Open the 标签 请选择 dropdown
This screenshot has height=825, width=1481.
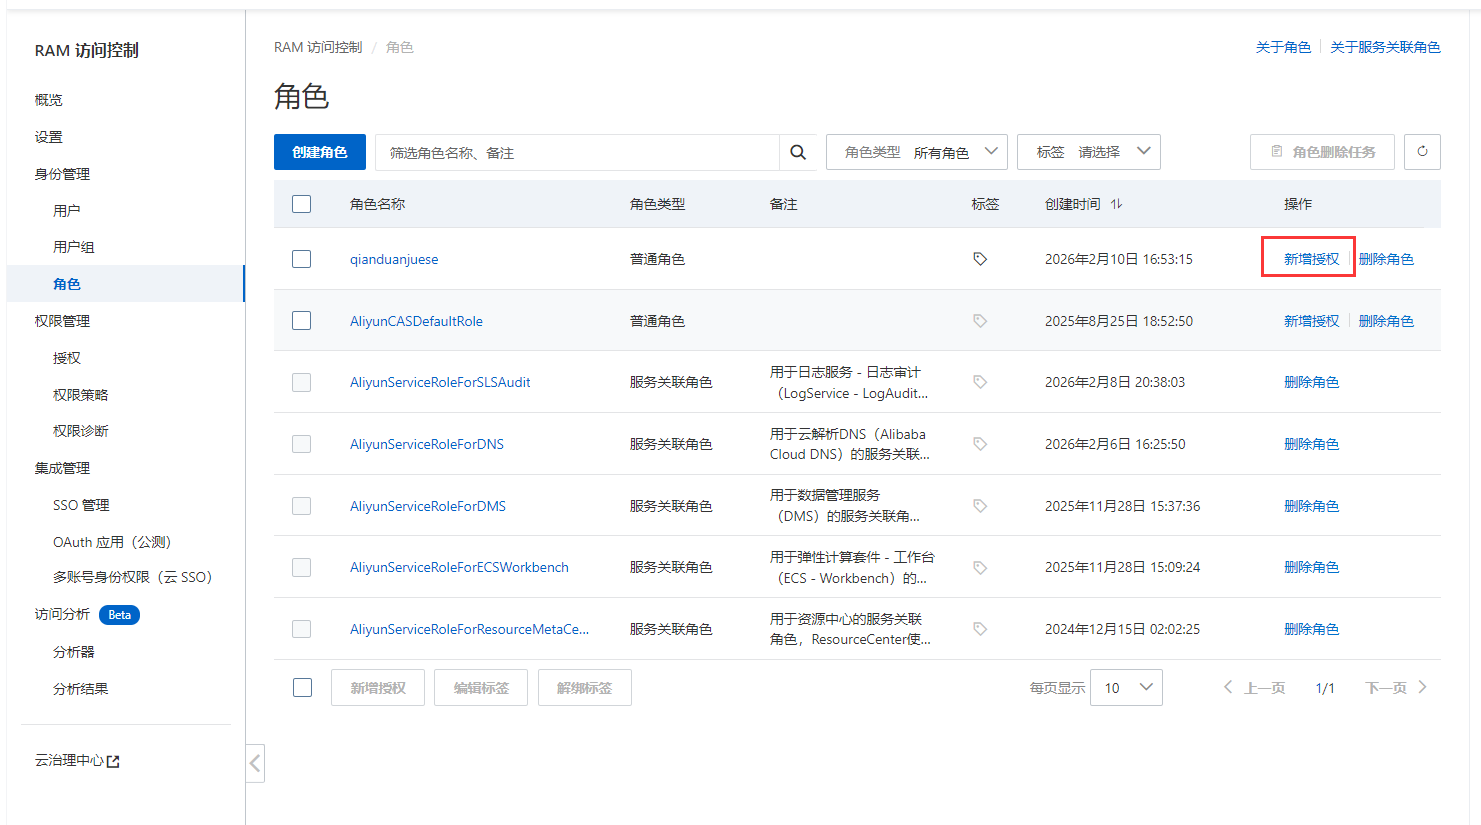click(1089, 152)
